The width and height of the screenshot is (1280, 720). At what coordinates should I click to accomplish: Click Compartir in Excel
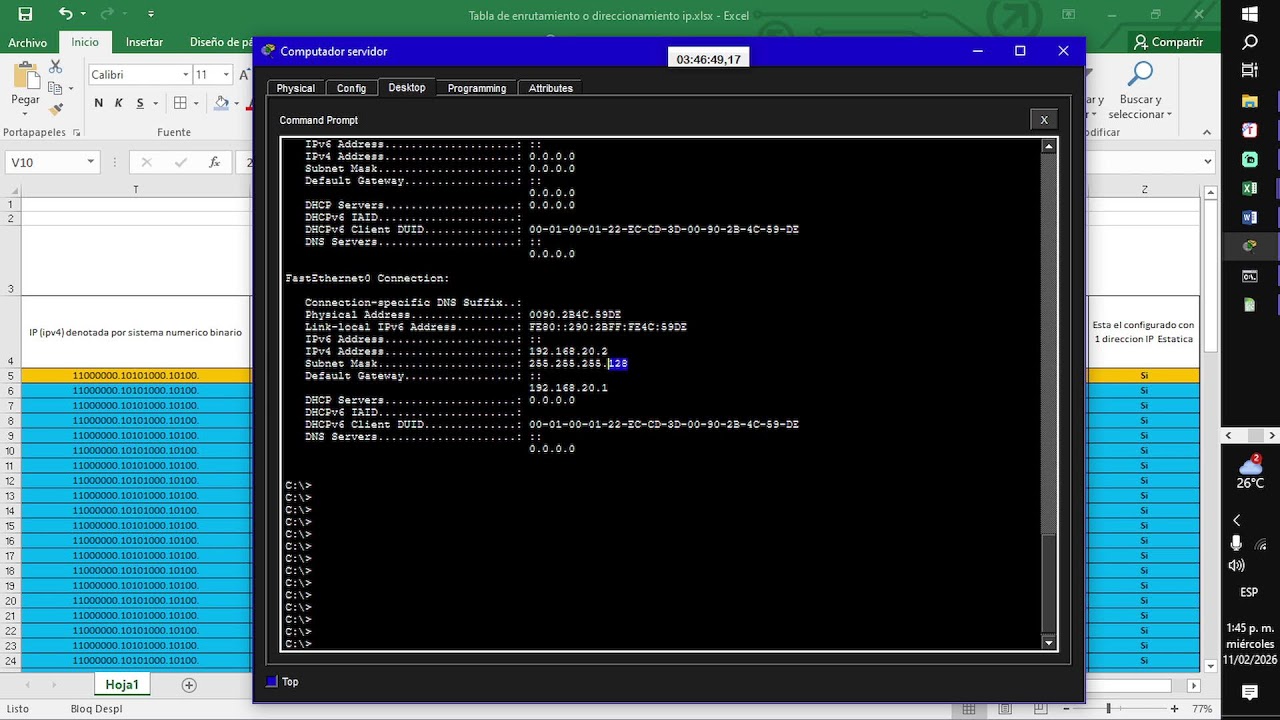(1168, 42)
